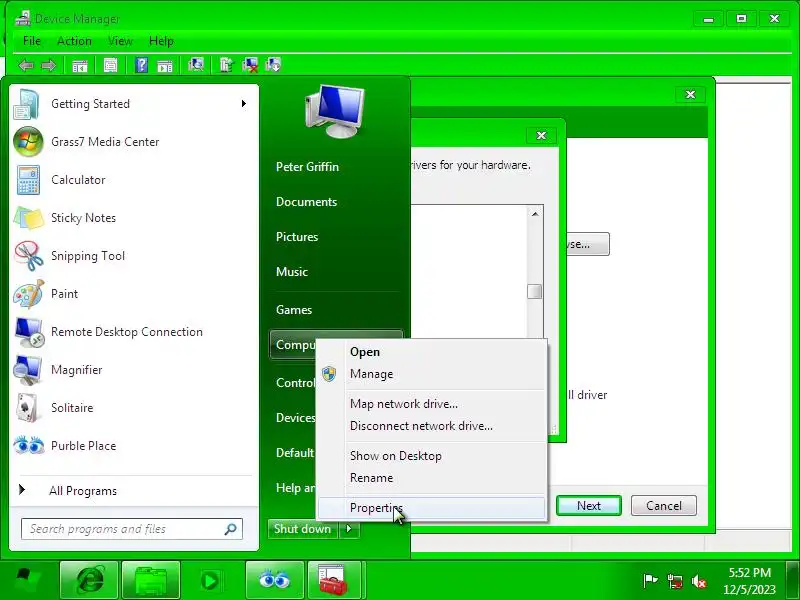Open Remote Desktop Connection

pyautogui.click(x=134, y=332)
